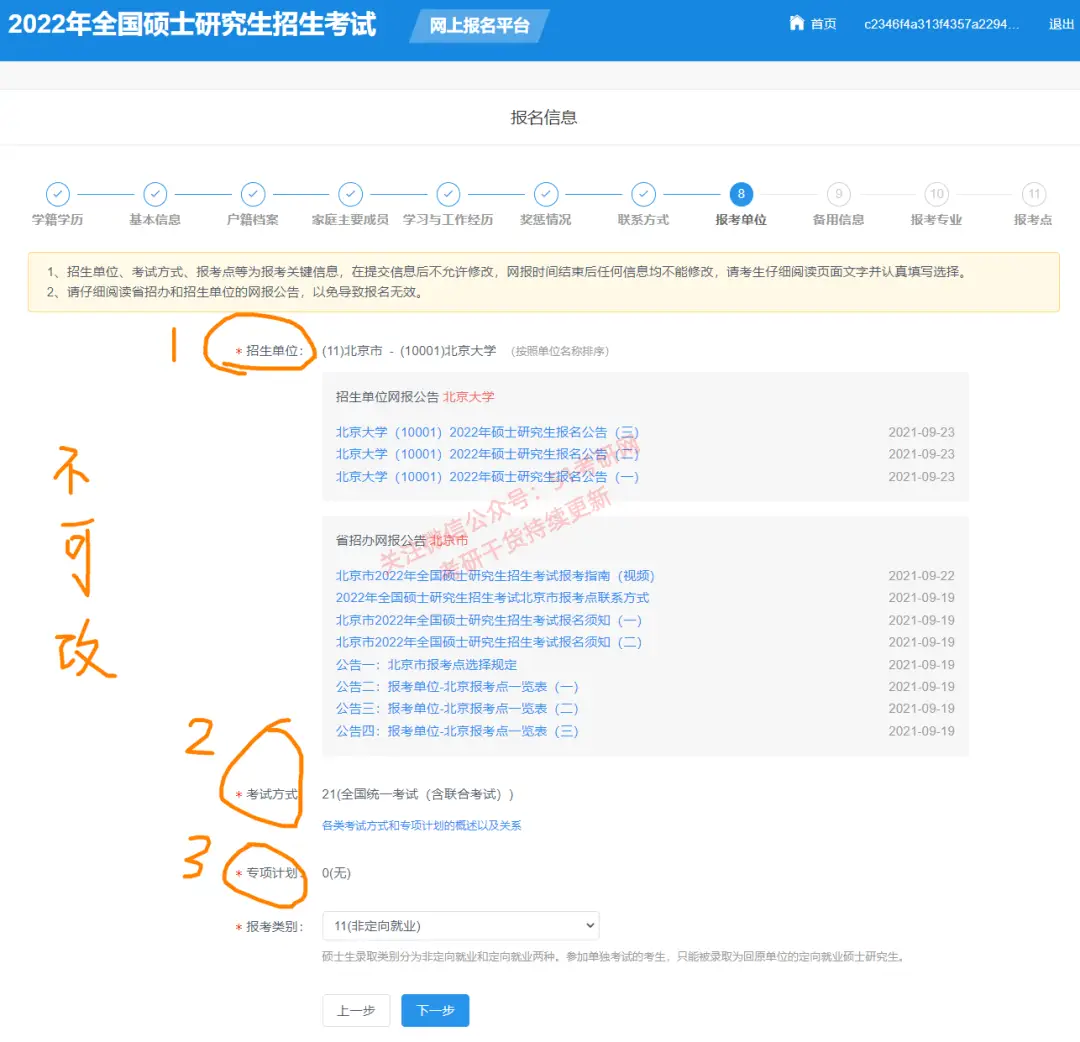Click the 网上报名平台 banner label
This screenshot has width=1080, height=1042.
[479, 25]
